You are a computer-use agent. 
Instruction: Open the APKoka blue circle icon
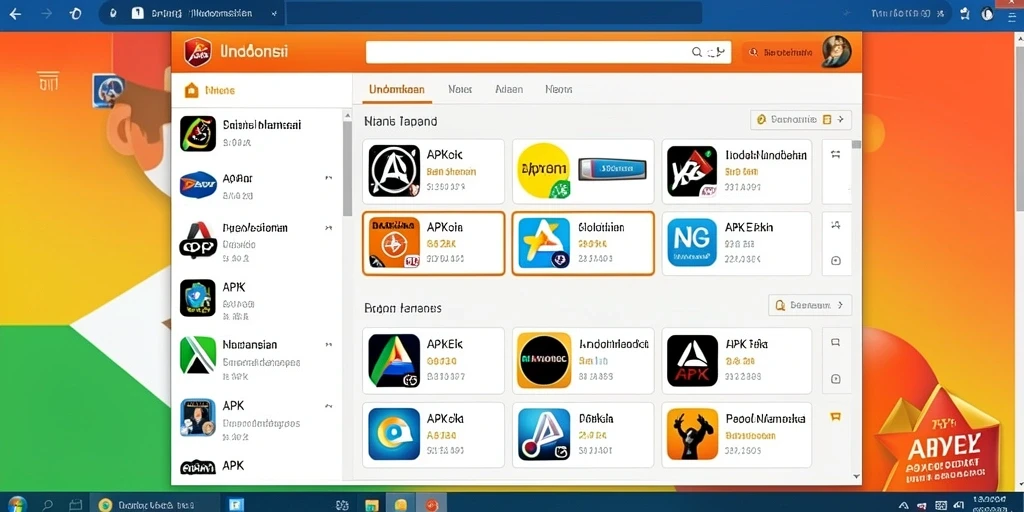pyautogui.click(x=394, y=434)
